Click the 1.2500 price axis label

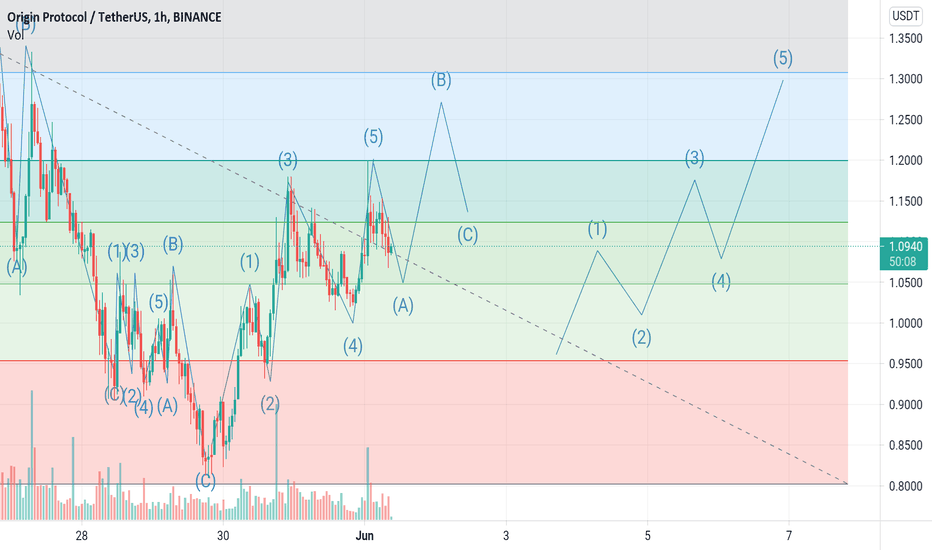(906, 120)
